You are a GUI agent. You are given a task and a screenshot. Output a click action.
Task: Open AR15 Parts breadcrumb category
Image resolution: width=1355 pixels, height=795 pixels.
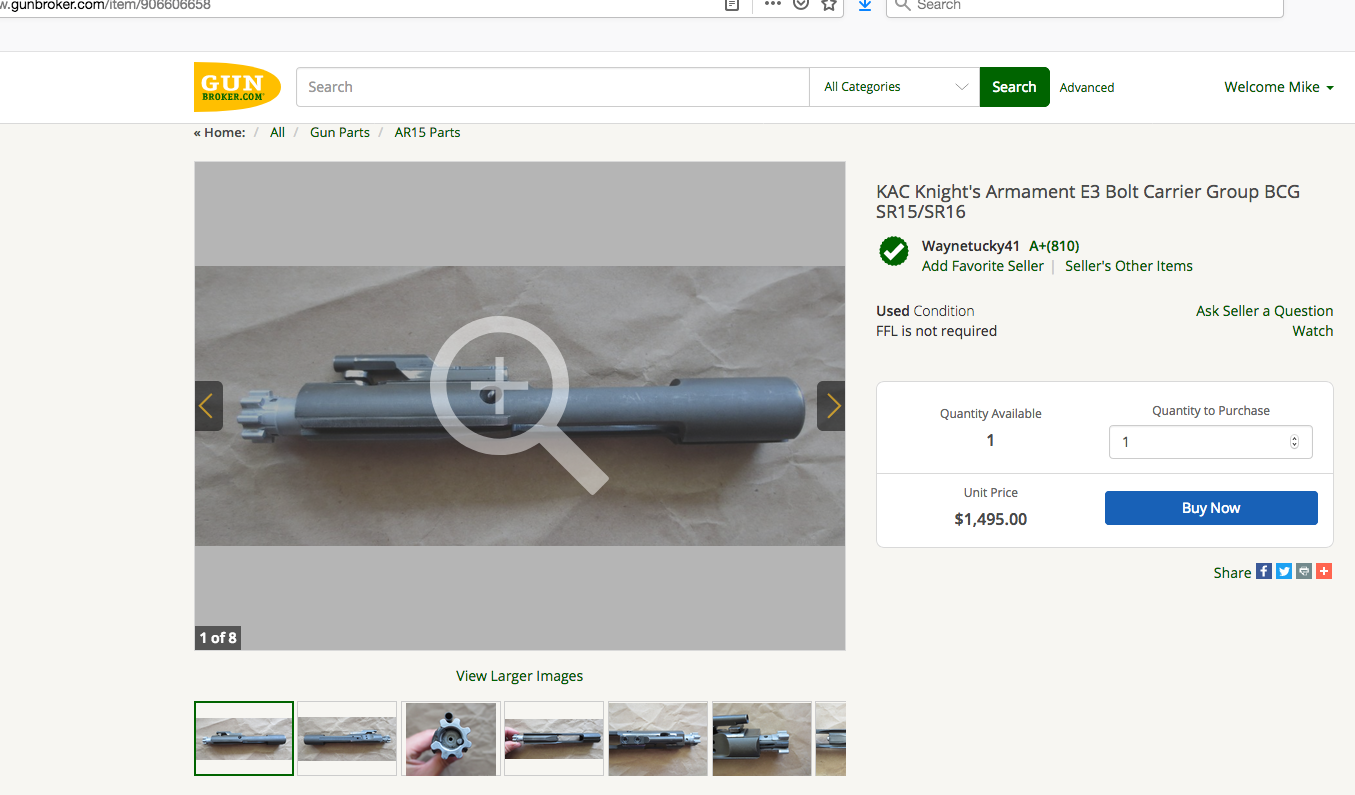[427, 132]
